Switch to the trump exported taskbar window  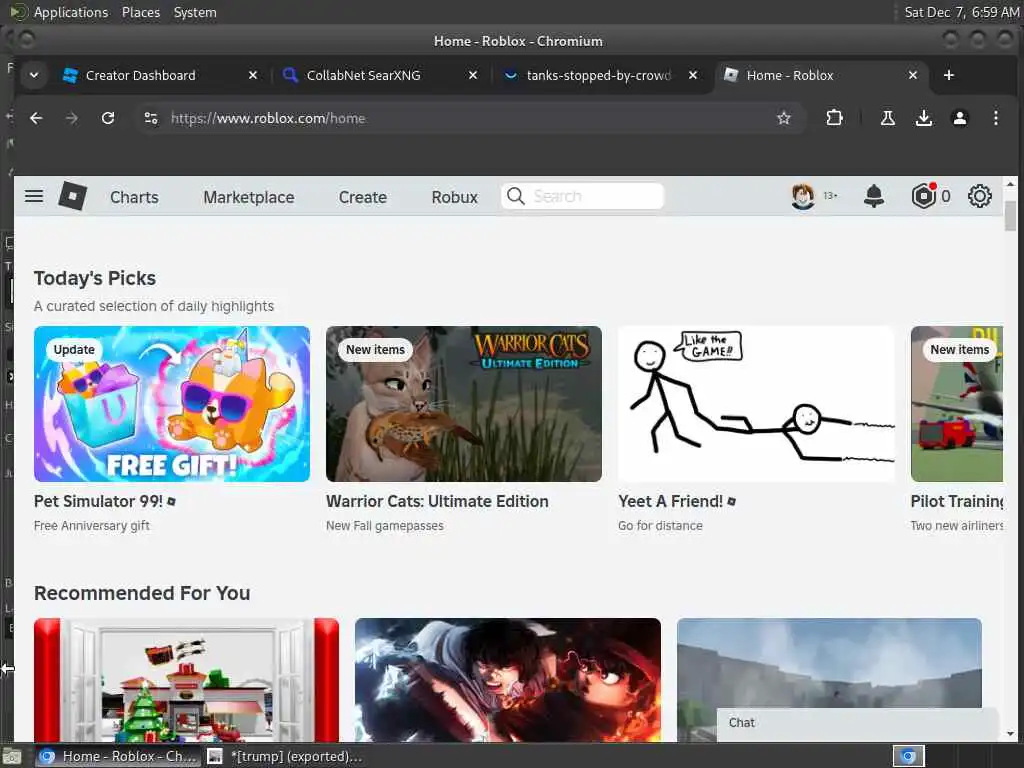click(x=285, y=756)
